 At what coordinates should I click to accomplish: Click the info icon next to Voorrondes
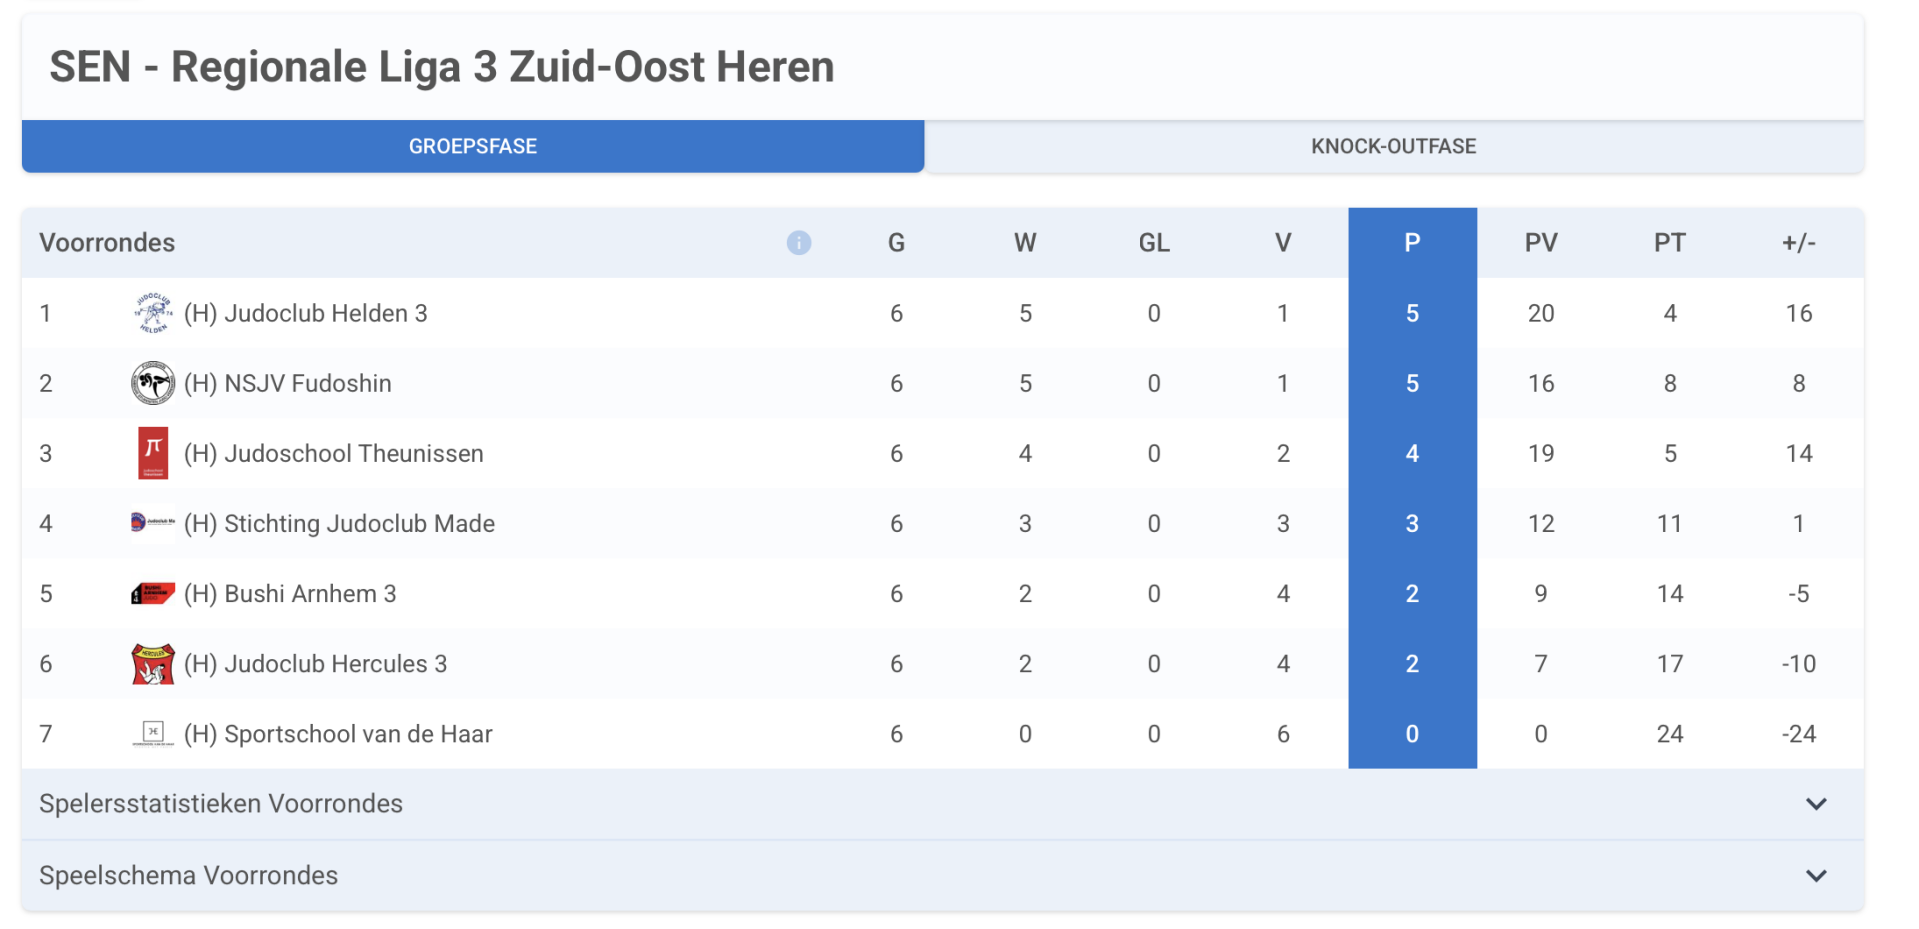(x=798, y=243)
